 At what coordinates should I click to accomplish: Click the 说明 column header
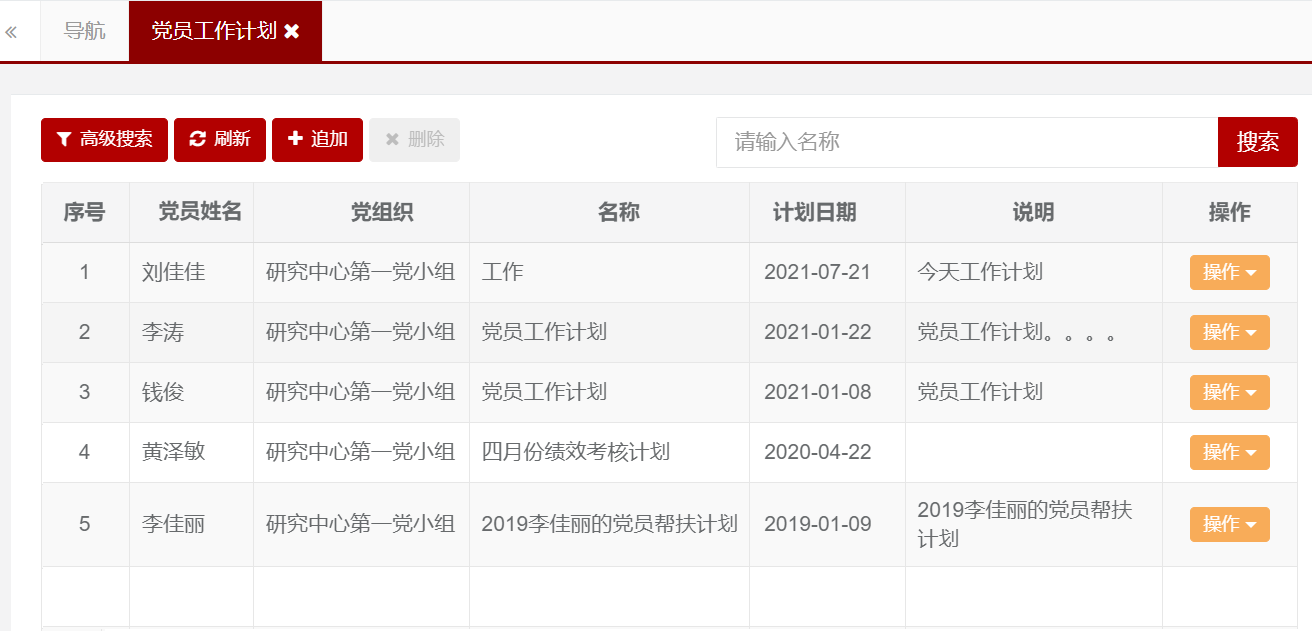[x=1034, y=212]
